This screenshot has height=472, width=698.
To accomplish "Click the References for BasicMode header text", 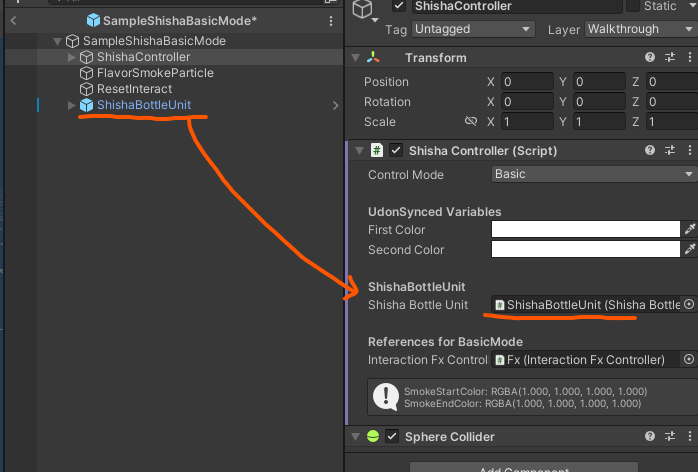I will (445, 342).
